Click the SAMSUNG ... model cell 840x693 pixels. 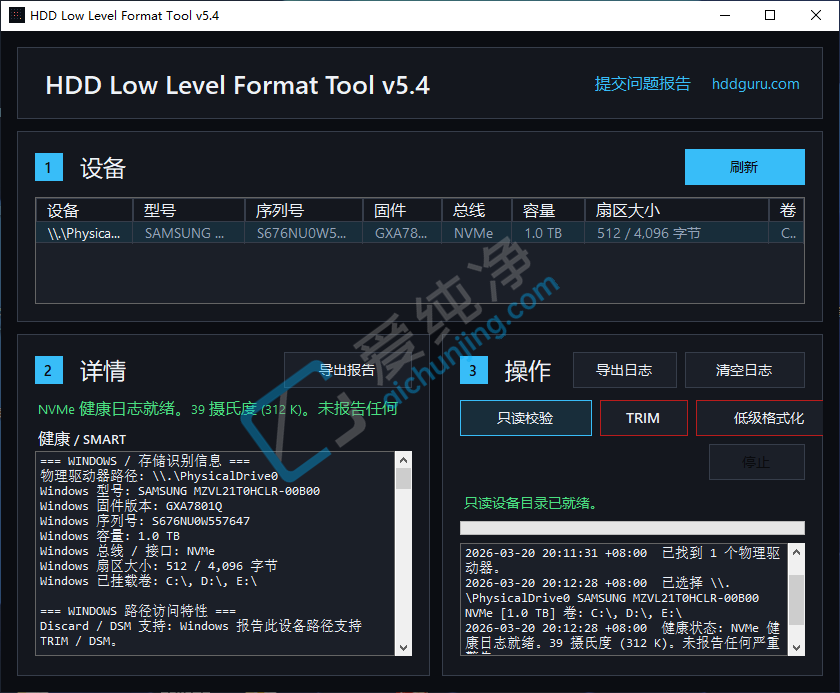pos(189,233)
